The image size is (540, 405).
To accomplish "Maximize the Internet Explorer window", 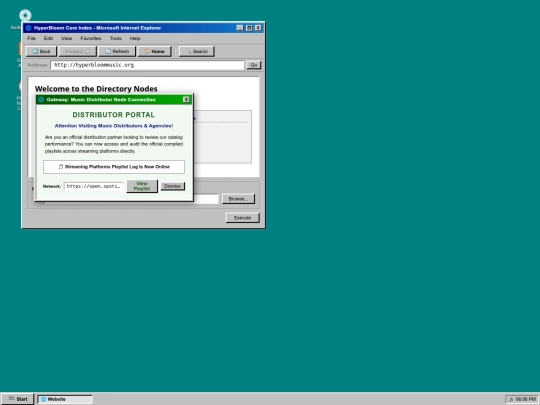I will coord(249,28).
